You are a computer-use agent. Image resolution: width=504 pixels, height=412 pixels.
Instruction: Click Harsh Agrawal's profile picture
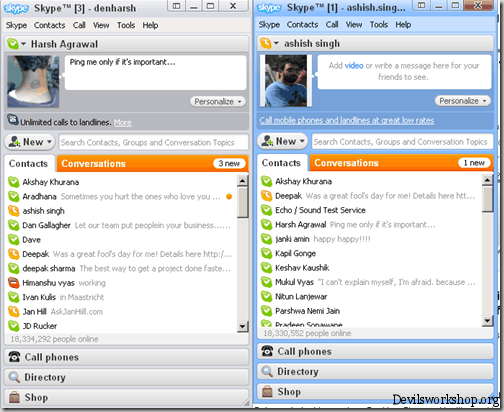[33, 82]
